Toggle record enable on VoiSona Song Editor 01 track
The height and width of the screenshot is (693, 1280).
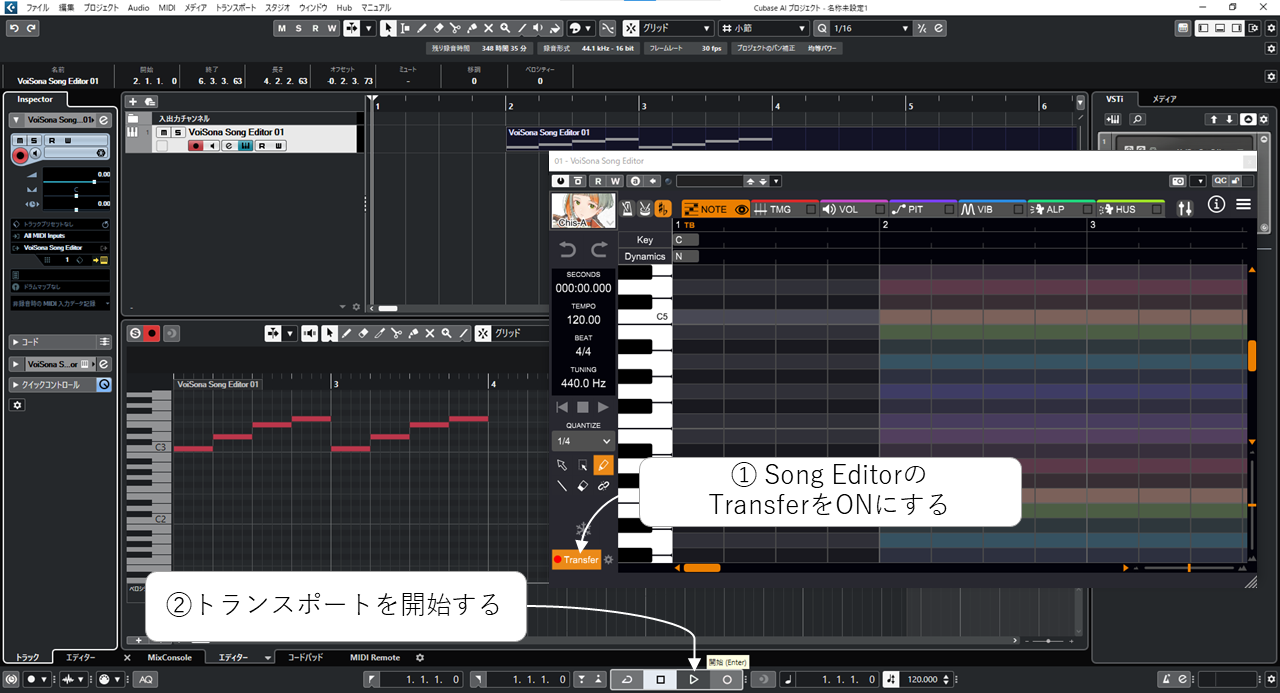[196, 146]
